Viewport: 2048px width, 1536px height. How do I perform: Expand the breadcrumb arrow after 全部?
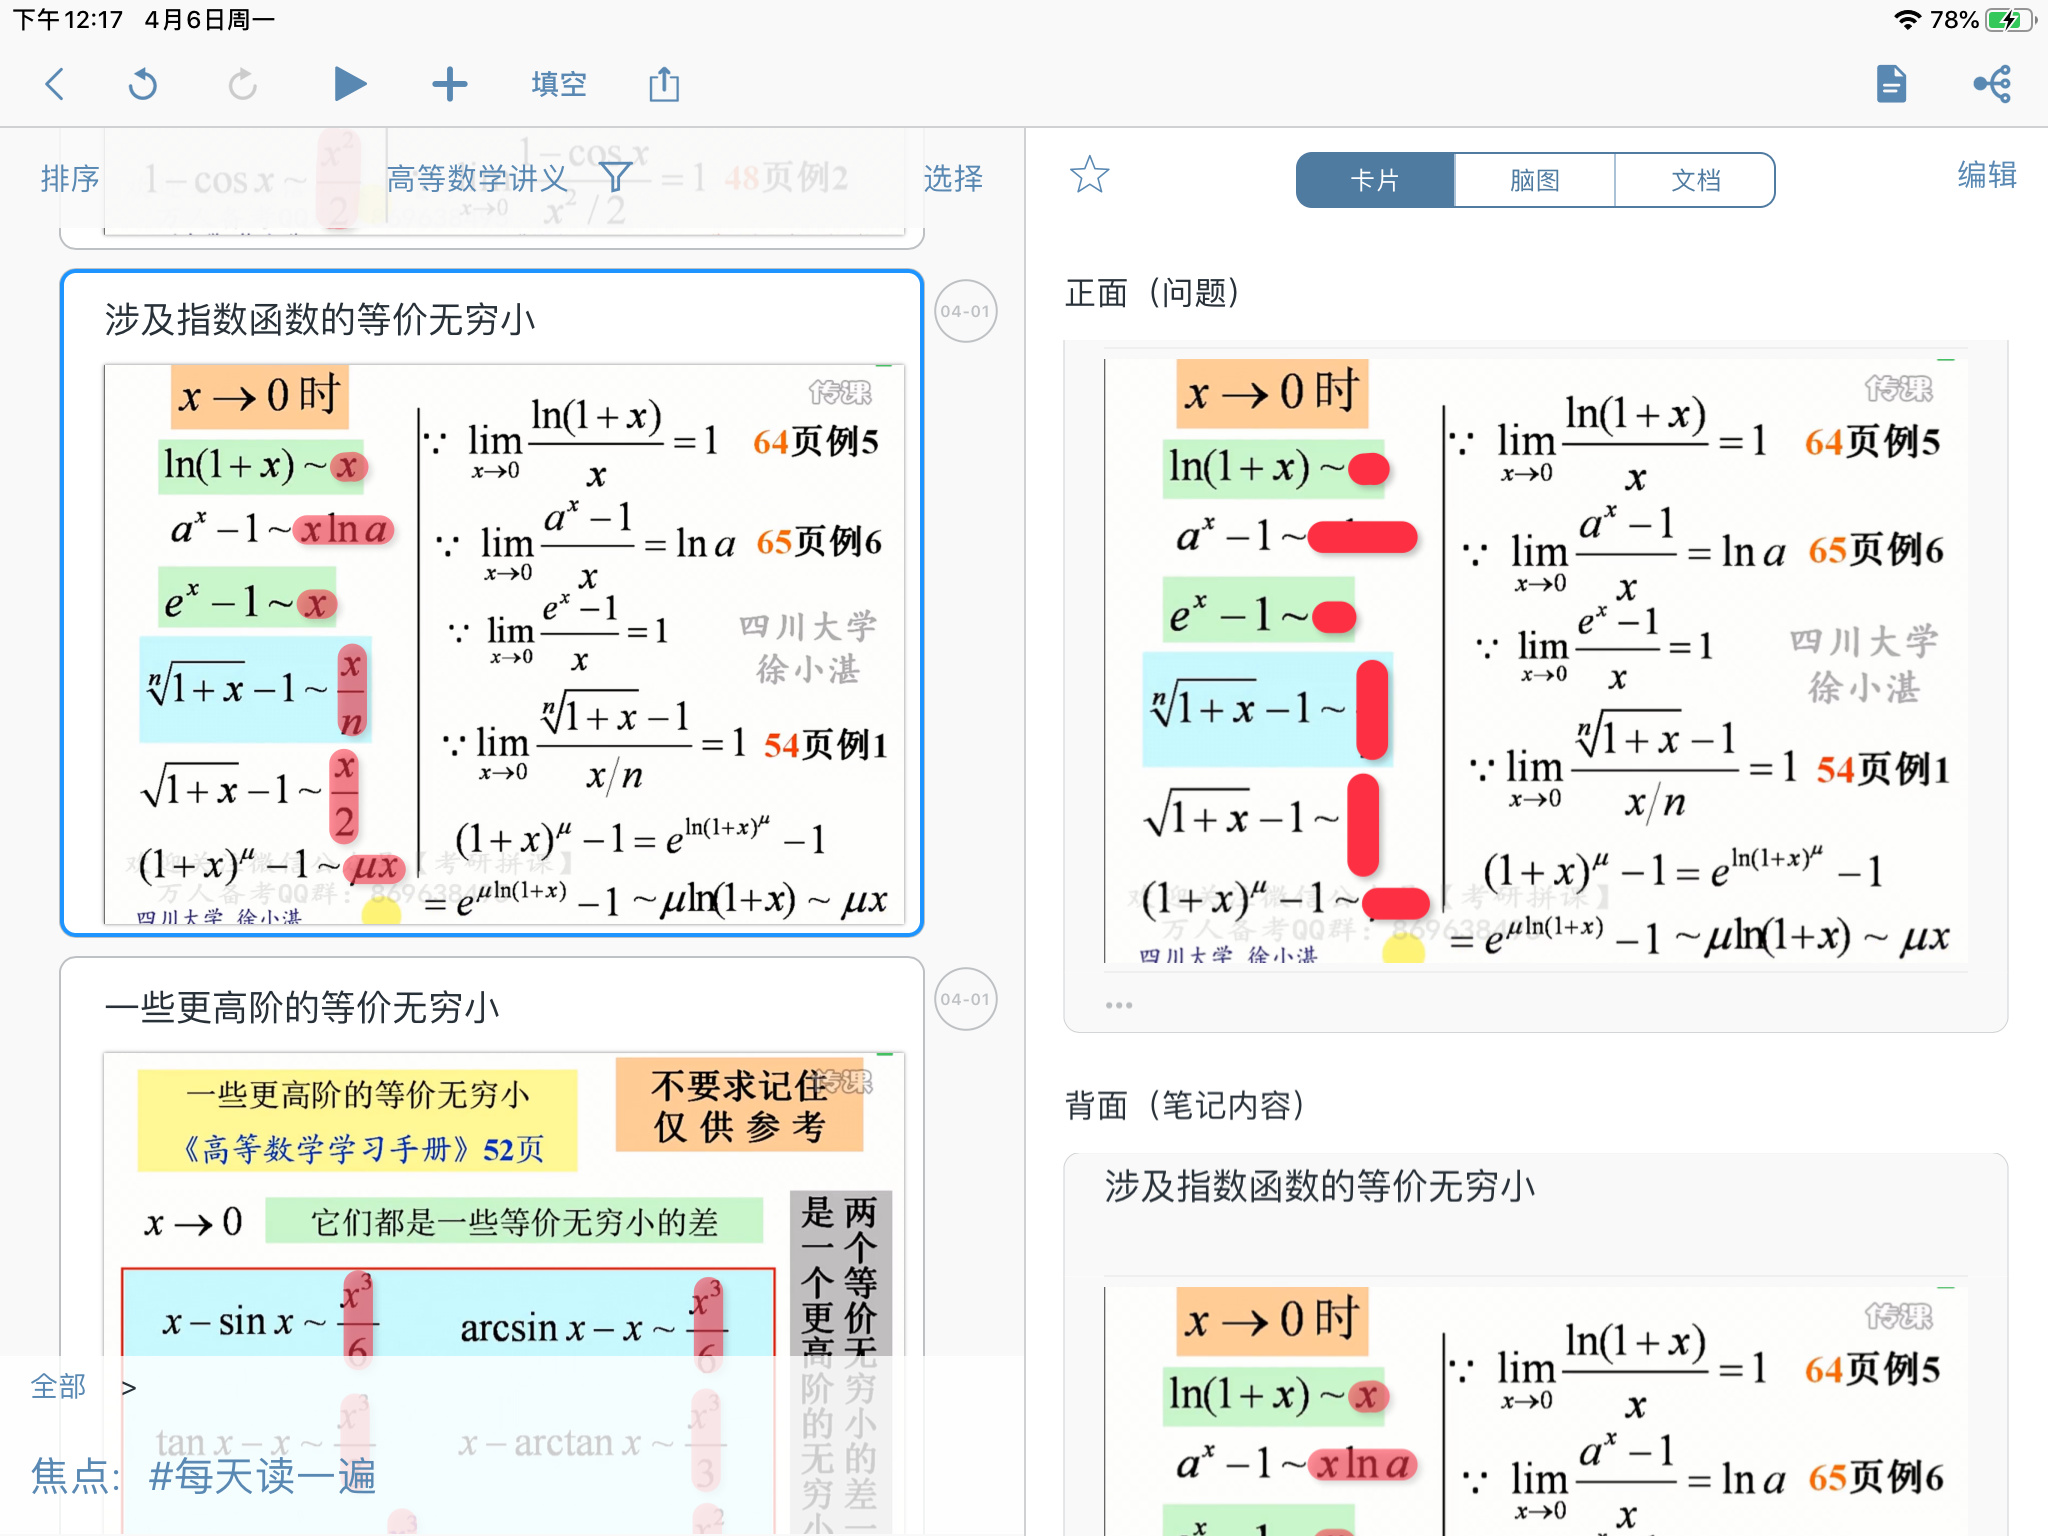point(129,1388)
